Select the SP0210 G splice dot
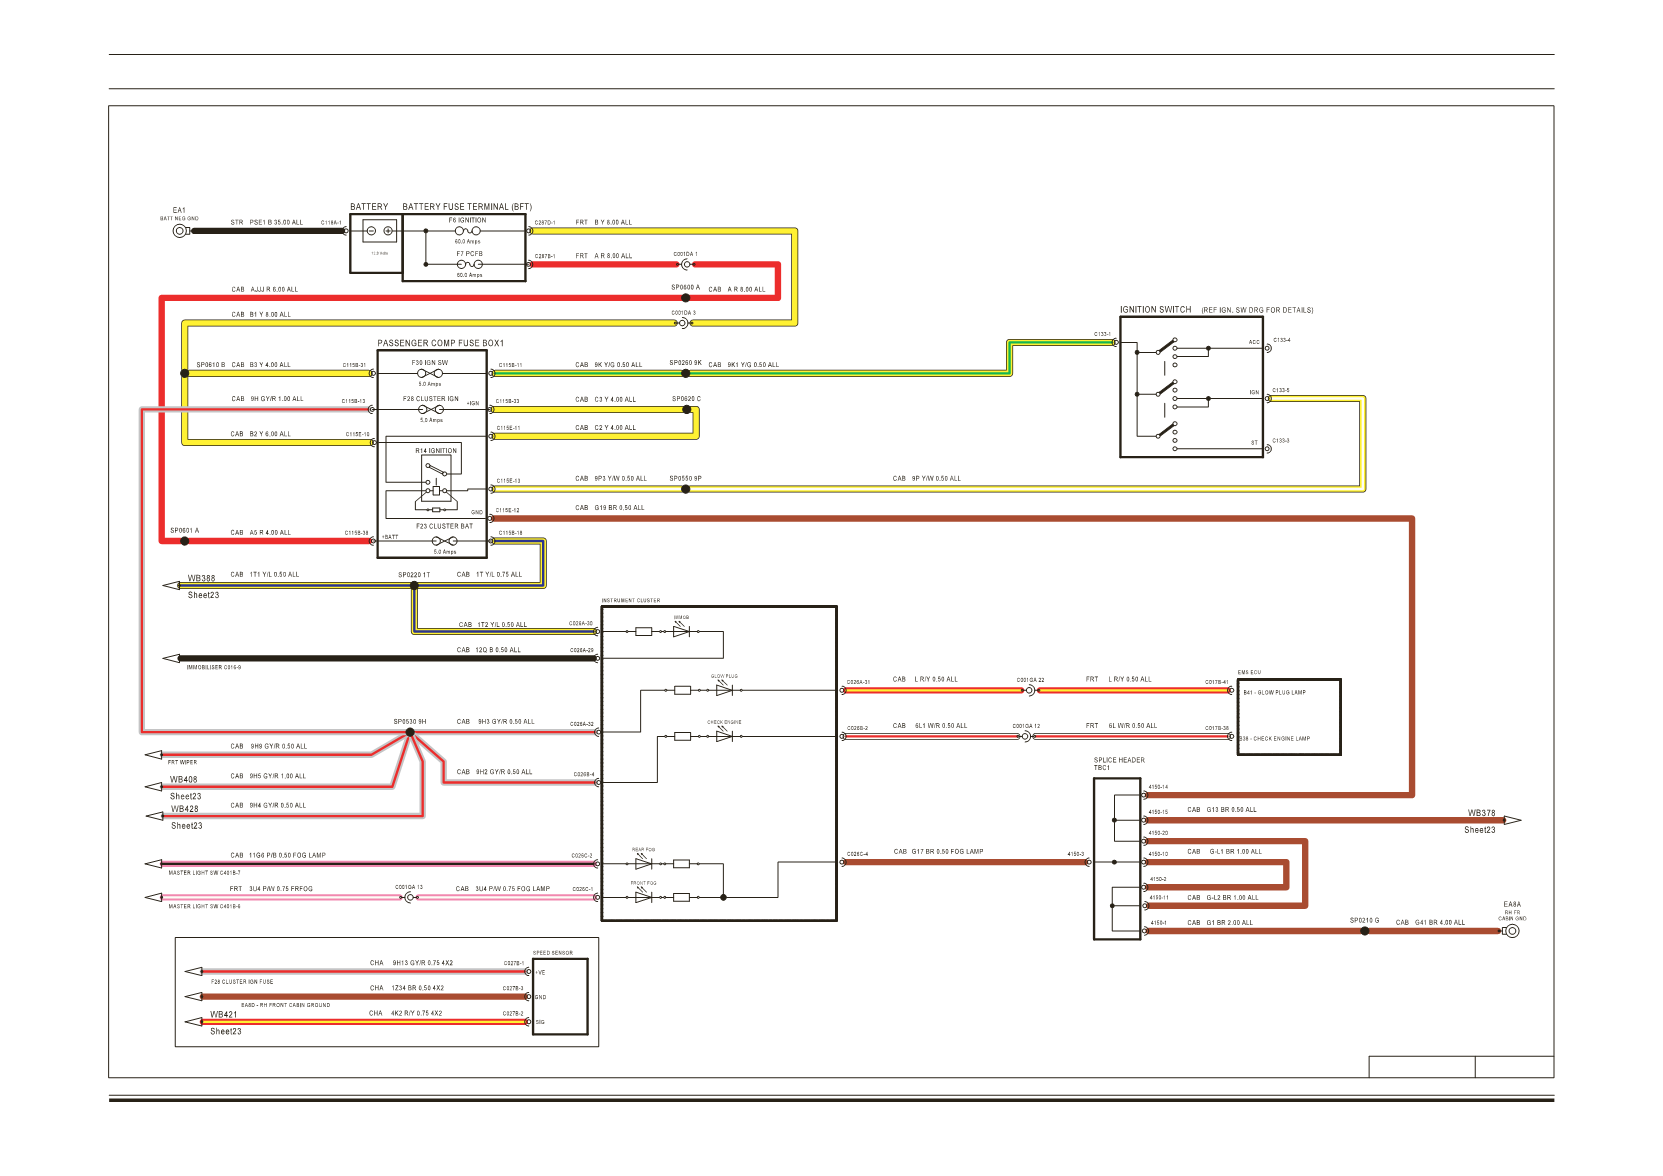 pyautogui.click(x=1365, y=931)
